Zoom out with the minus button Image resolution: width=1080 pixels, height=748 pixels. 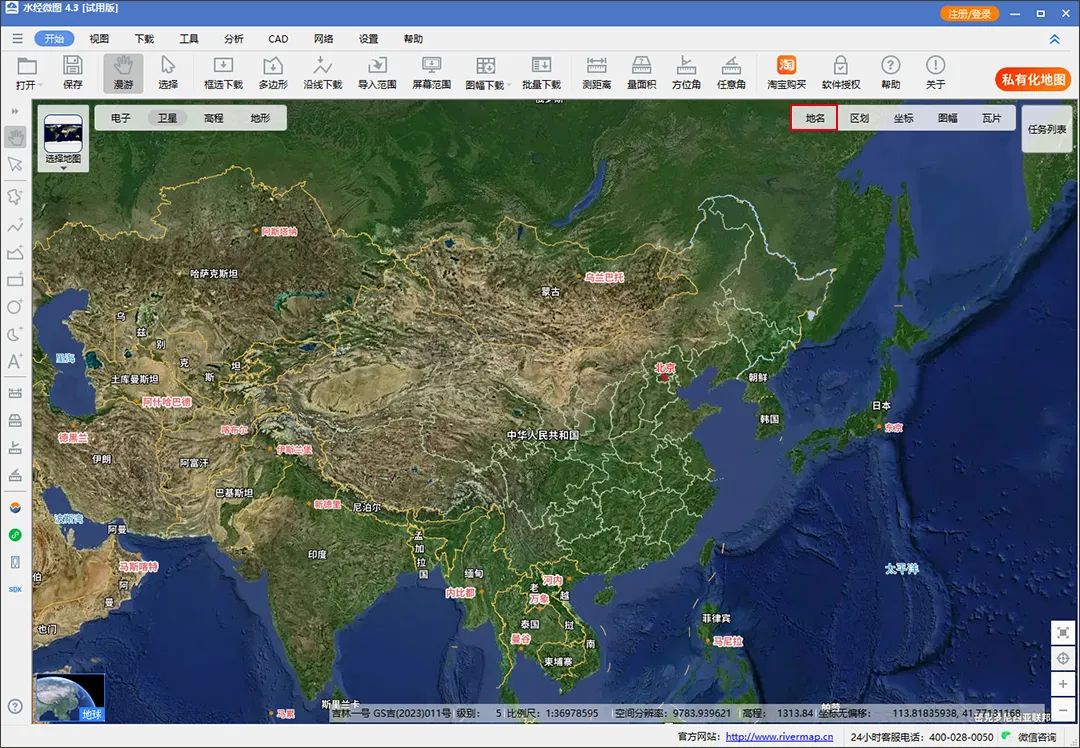pyautogui.click(x=1063, y=709)
